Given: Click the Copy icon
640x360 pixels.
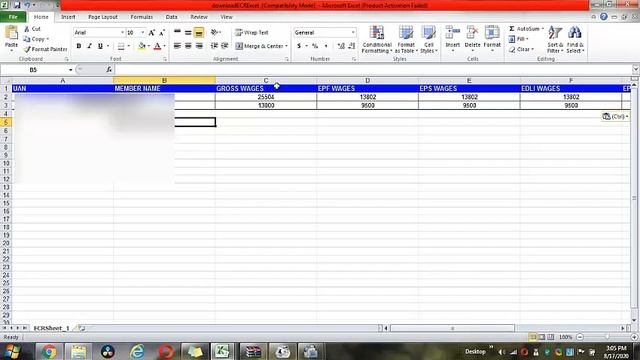Looking at the screenshot, I should click(x=27, y=39).
